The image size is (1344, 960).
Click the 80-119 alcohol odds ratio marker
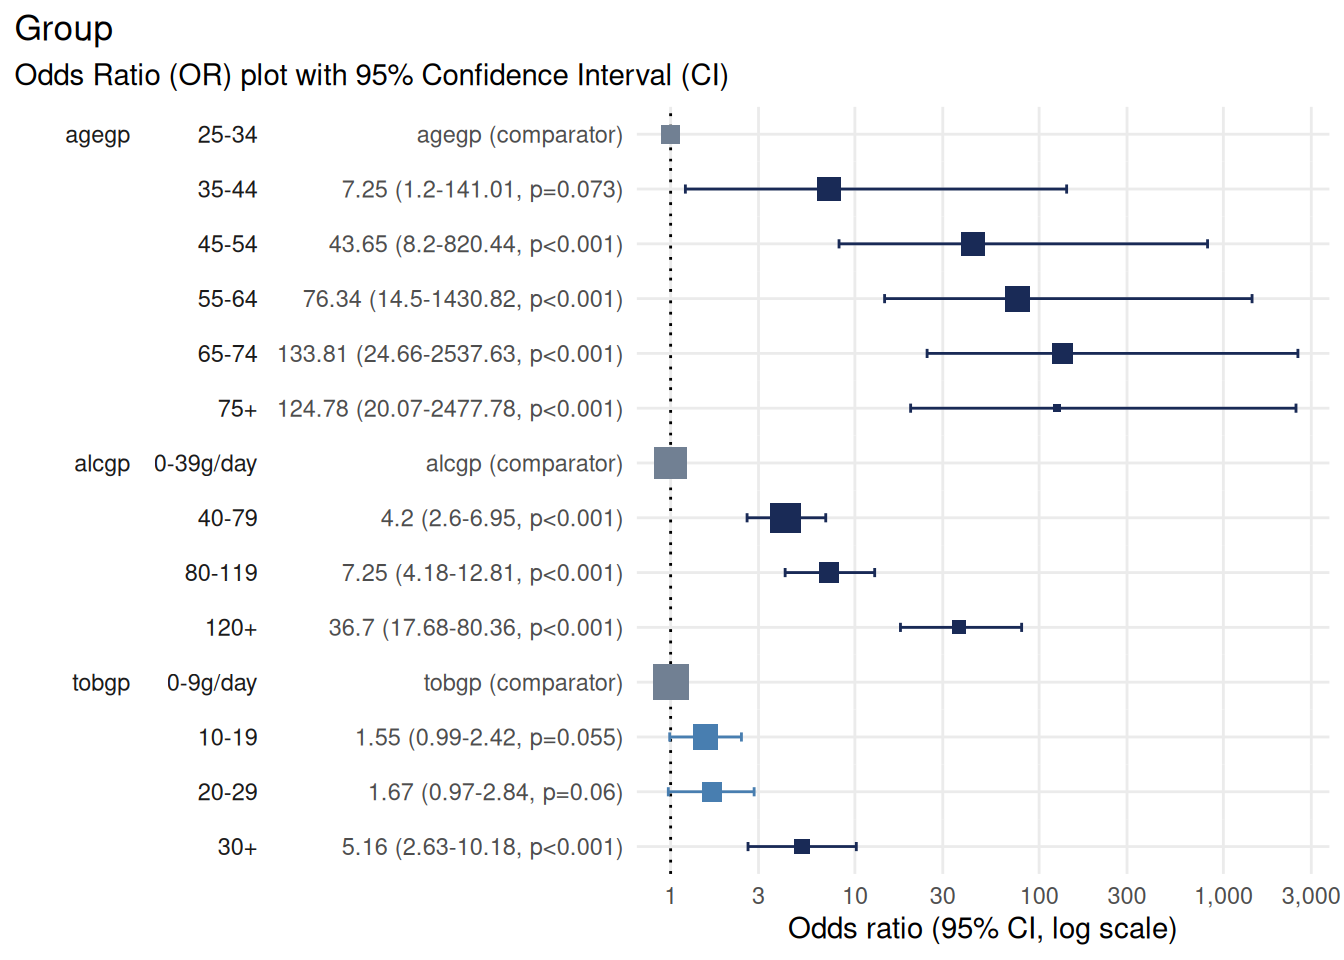[x=829, y=573]
